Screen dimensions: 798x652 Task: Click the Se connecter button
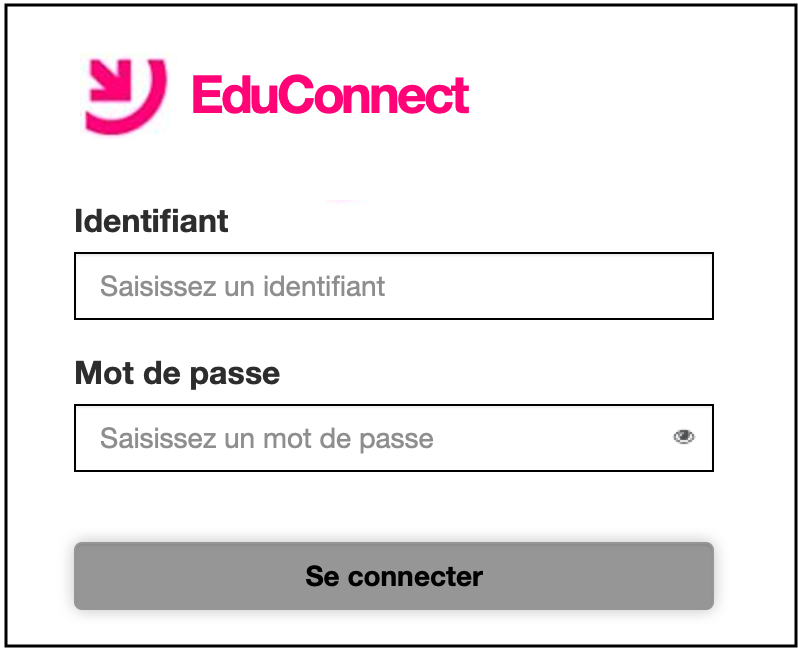394,576
